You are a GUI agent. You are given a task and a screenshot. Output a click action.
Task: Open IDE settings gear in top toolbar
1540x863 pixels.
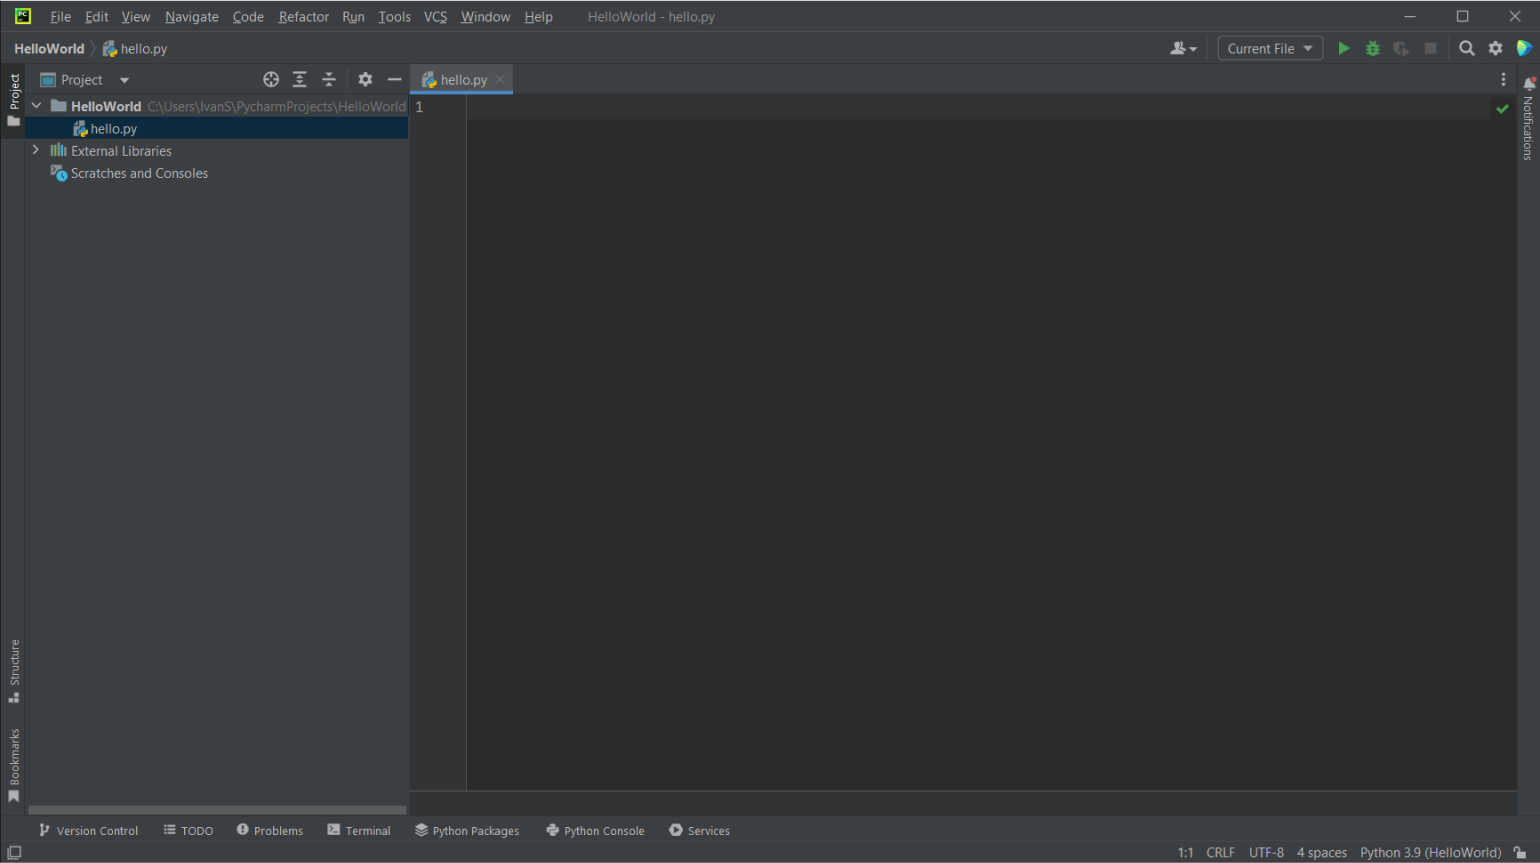[1495, 48]
